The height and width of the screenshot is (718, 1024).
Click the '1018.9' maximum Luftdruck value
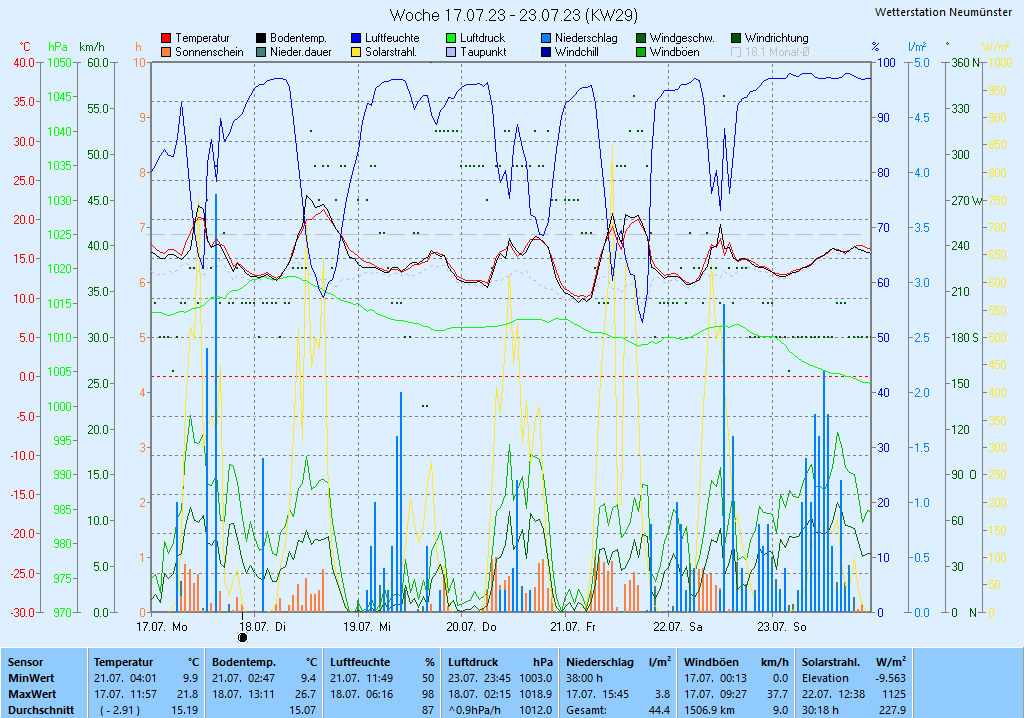(x=536, y=694)
